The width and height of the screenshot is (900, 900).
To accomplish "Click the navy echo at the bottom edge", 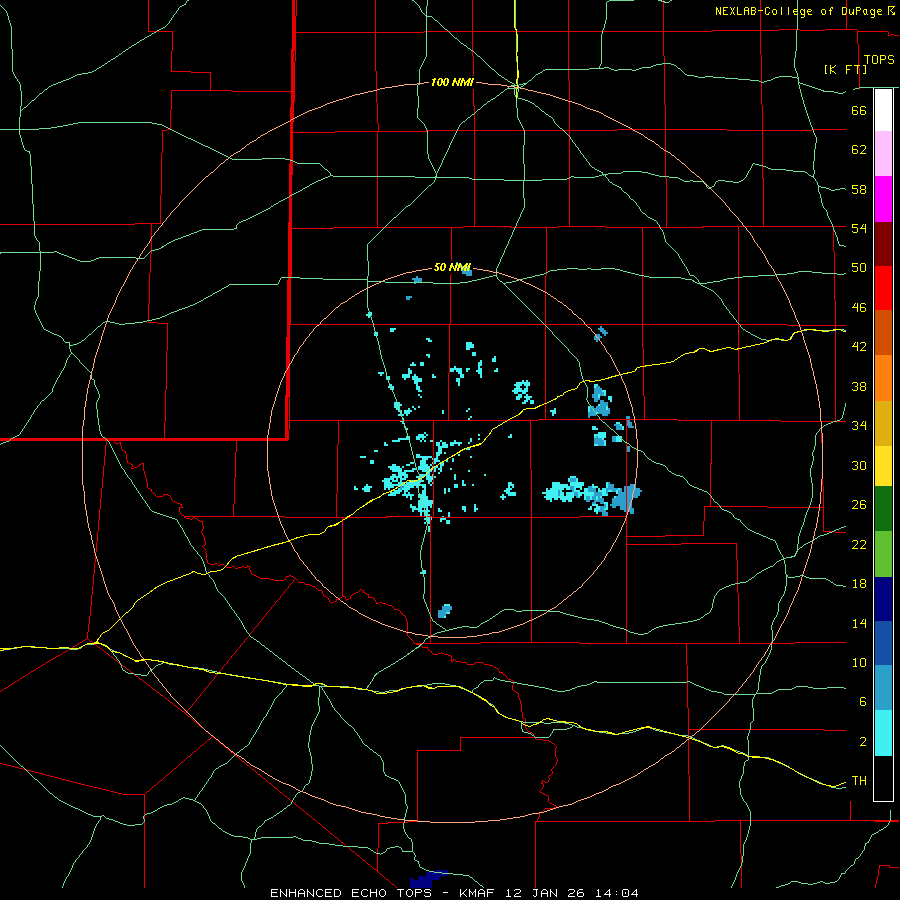I will pos(428,879).
